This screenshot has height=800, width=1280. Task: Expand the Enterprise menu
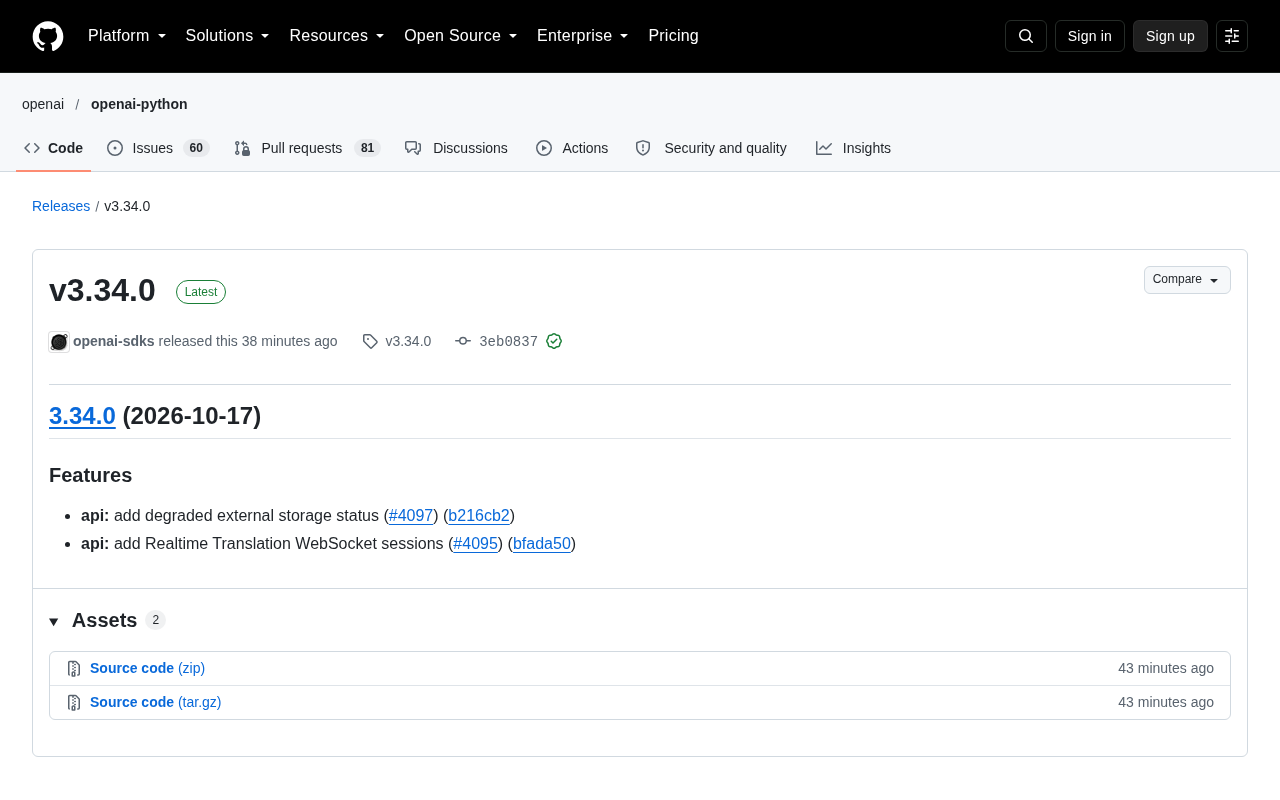click(583, 36)
